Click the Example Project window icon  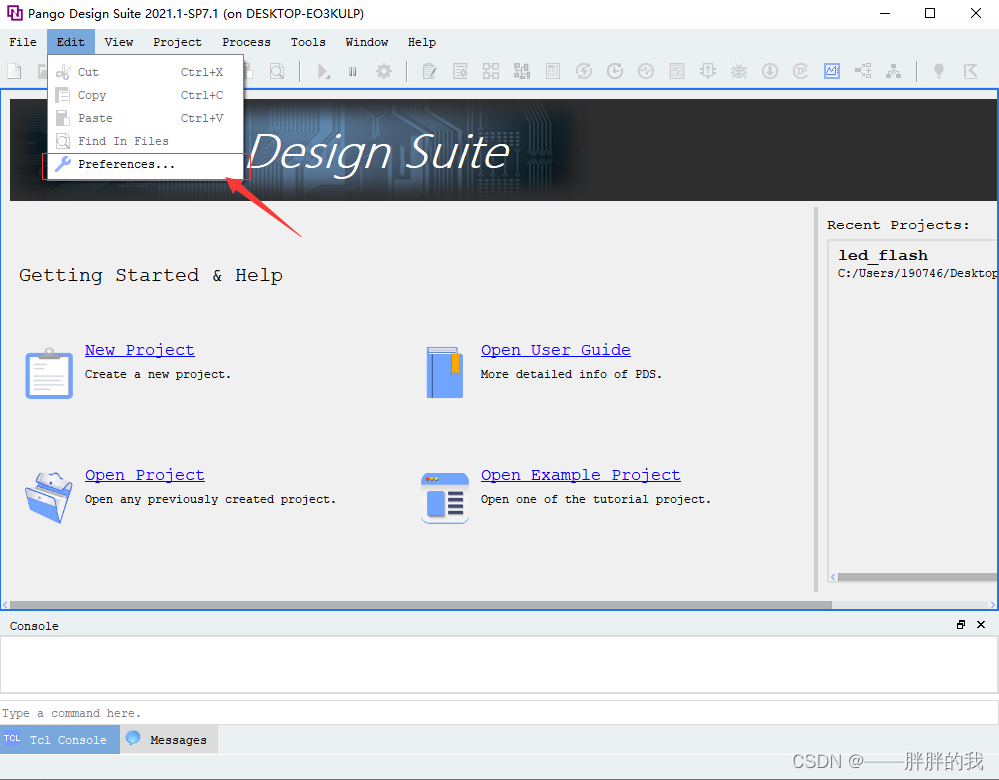(x=445, y=498)
